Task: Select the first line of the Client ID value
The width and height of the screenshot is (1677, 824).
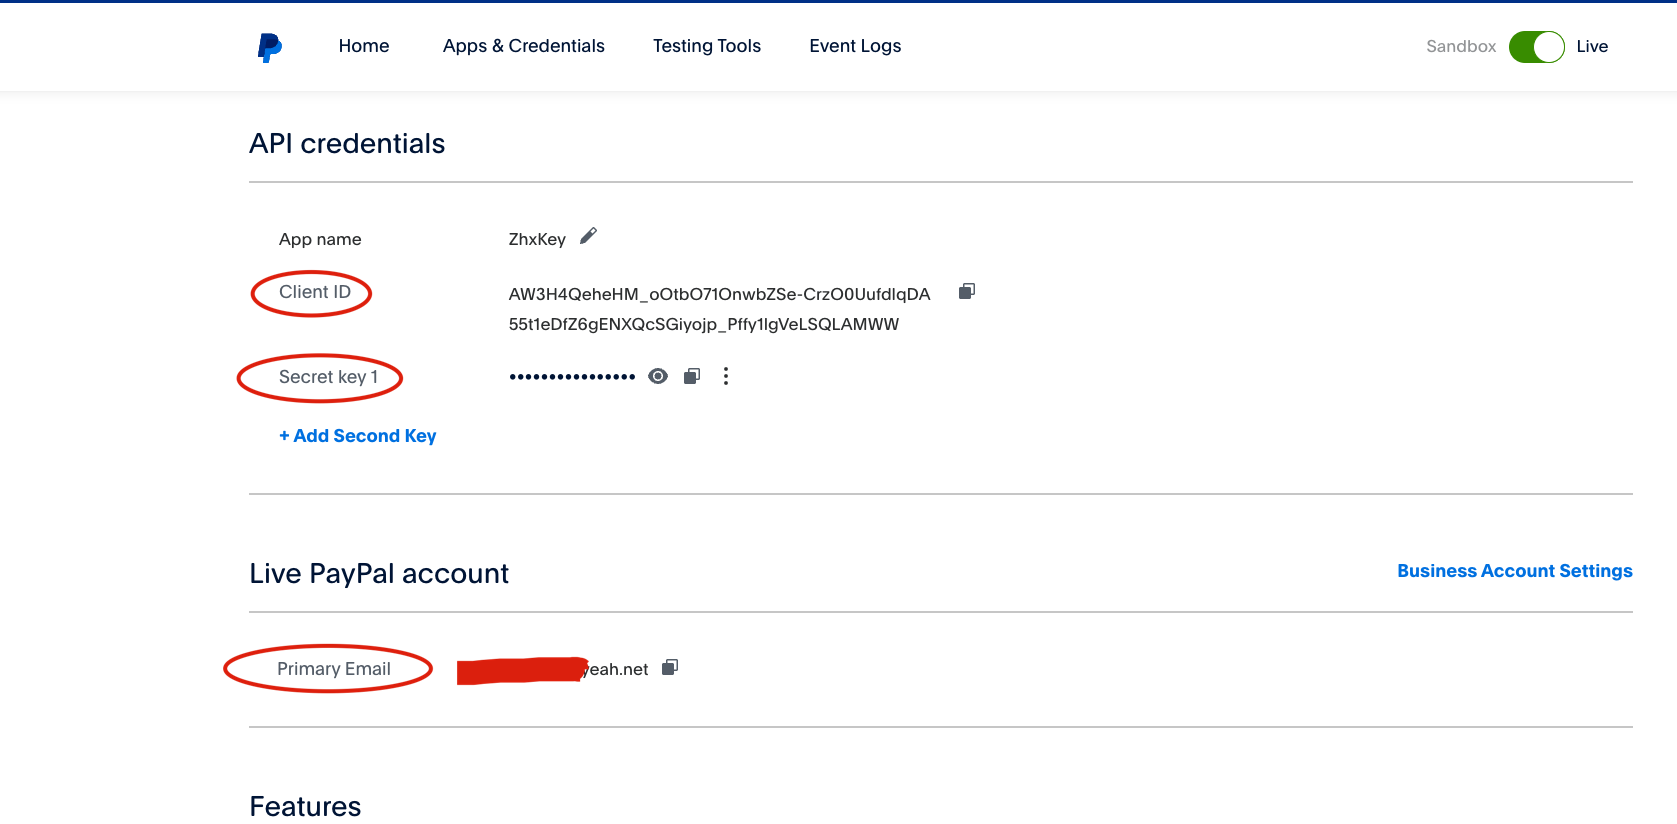Action: pos(719,294)
